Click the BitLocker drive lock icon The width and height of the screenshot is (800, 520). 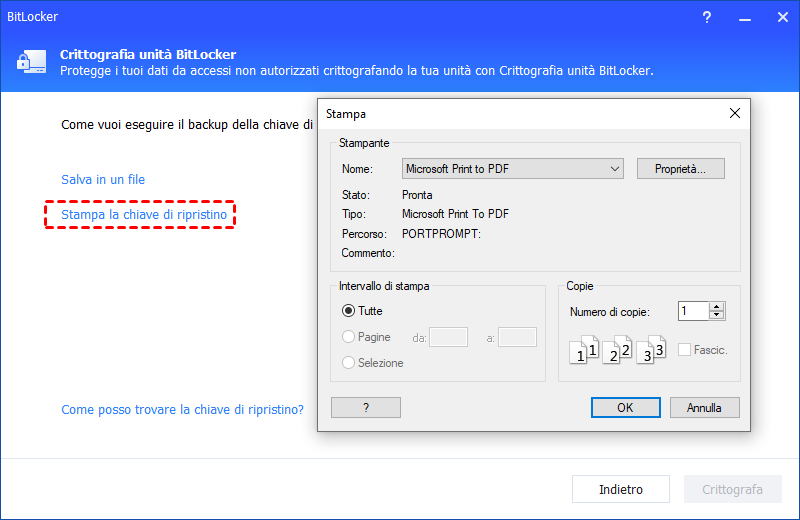[31, 62]
